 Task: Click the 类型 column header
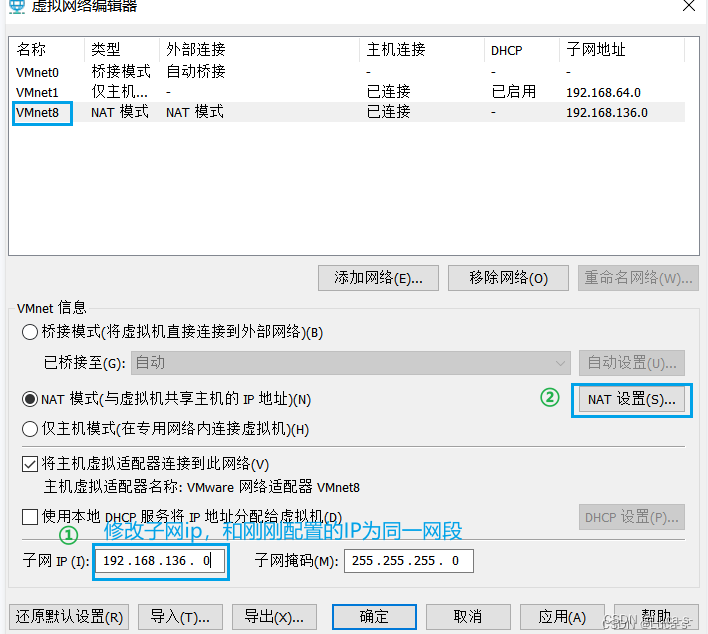click(x=122, y=50)
